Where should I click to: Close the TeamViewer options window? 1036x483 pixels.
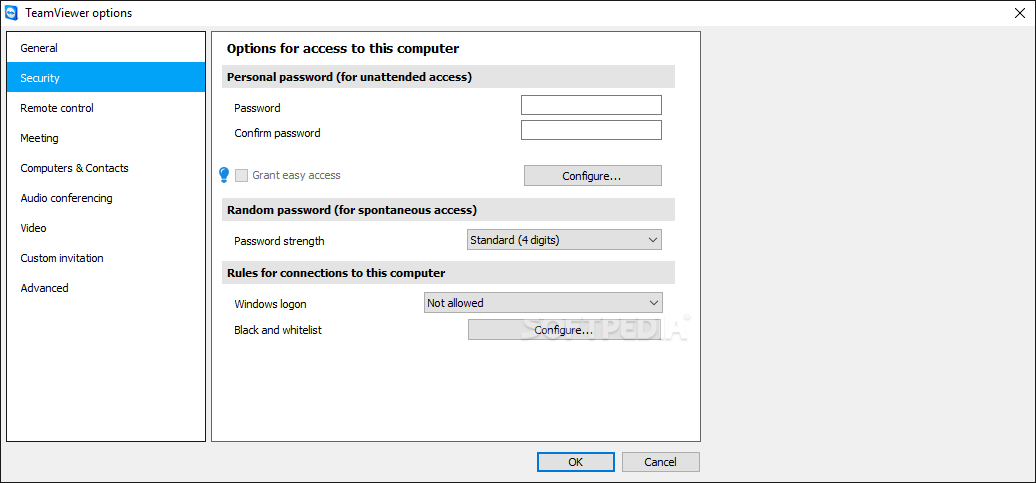tap(1018, 13)
